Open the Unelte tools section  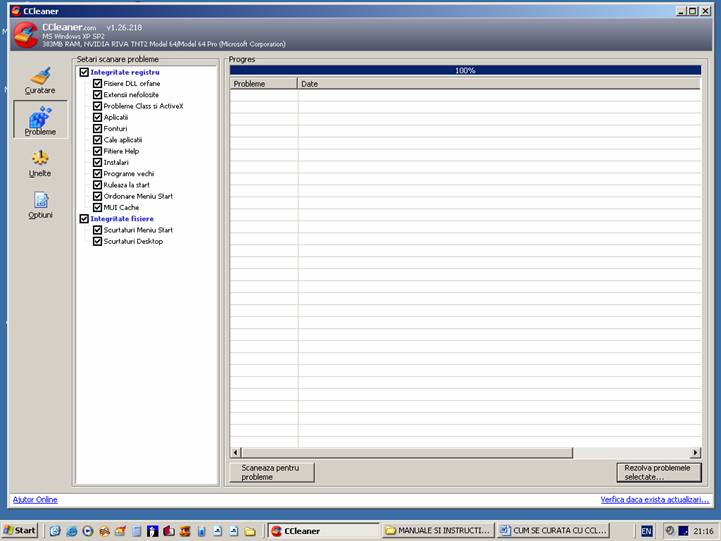(x=40, y=163)
